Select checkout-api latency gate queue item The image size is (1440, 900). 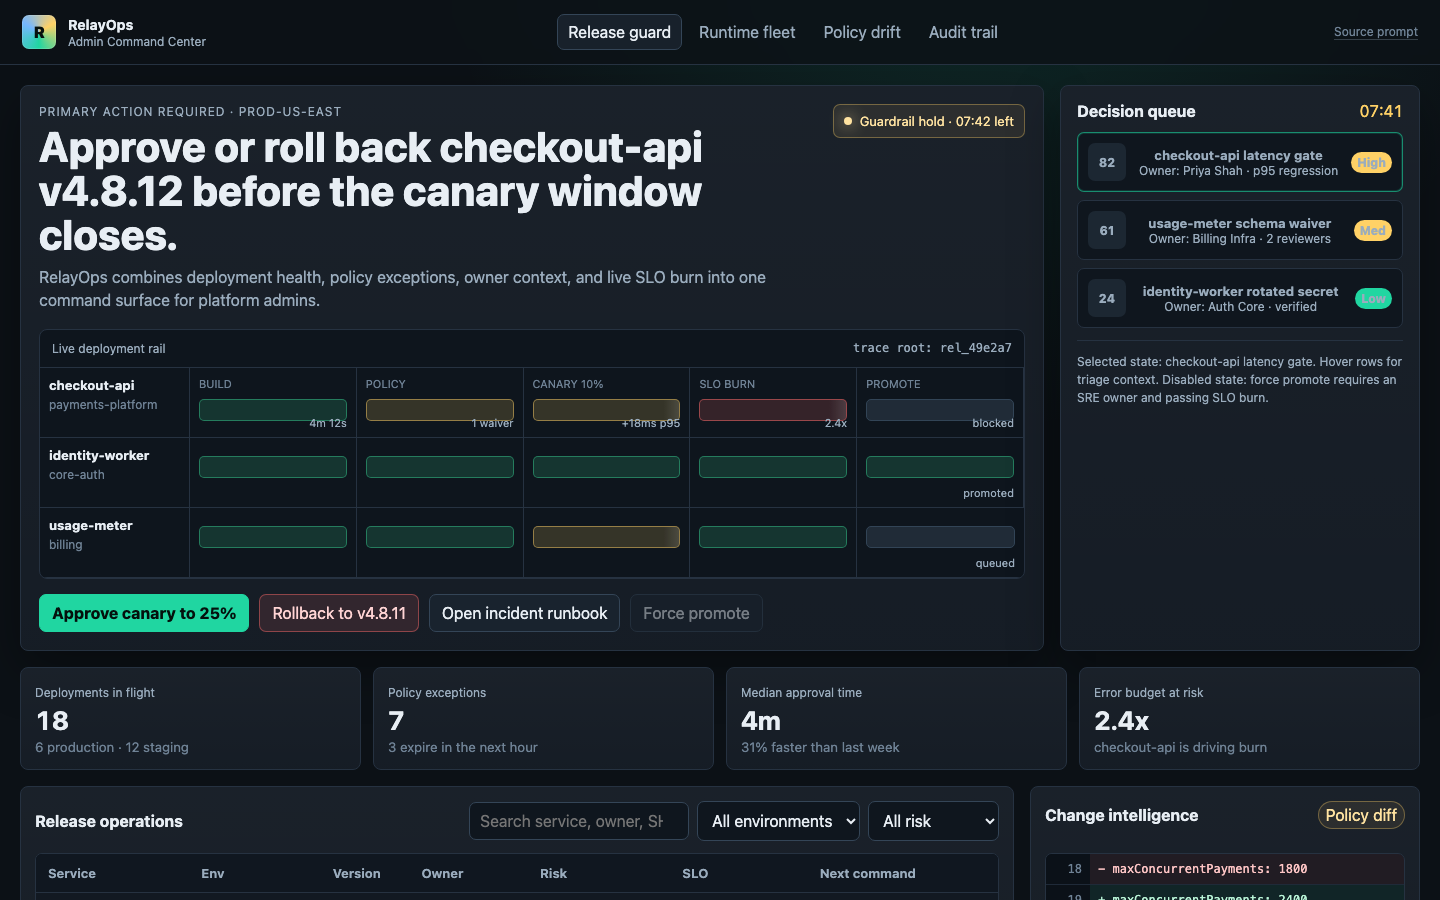pos(1239,162)
